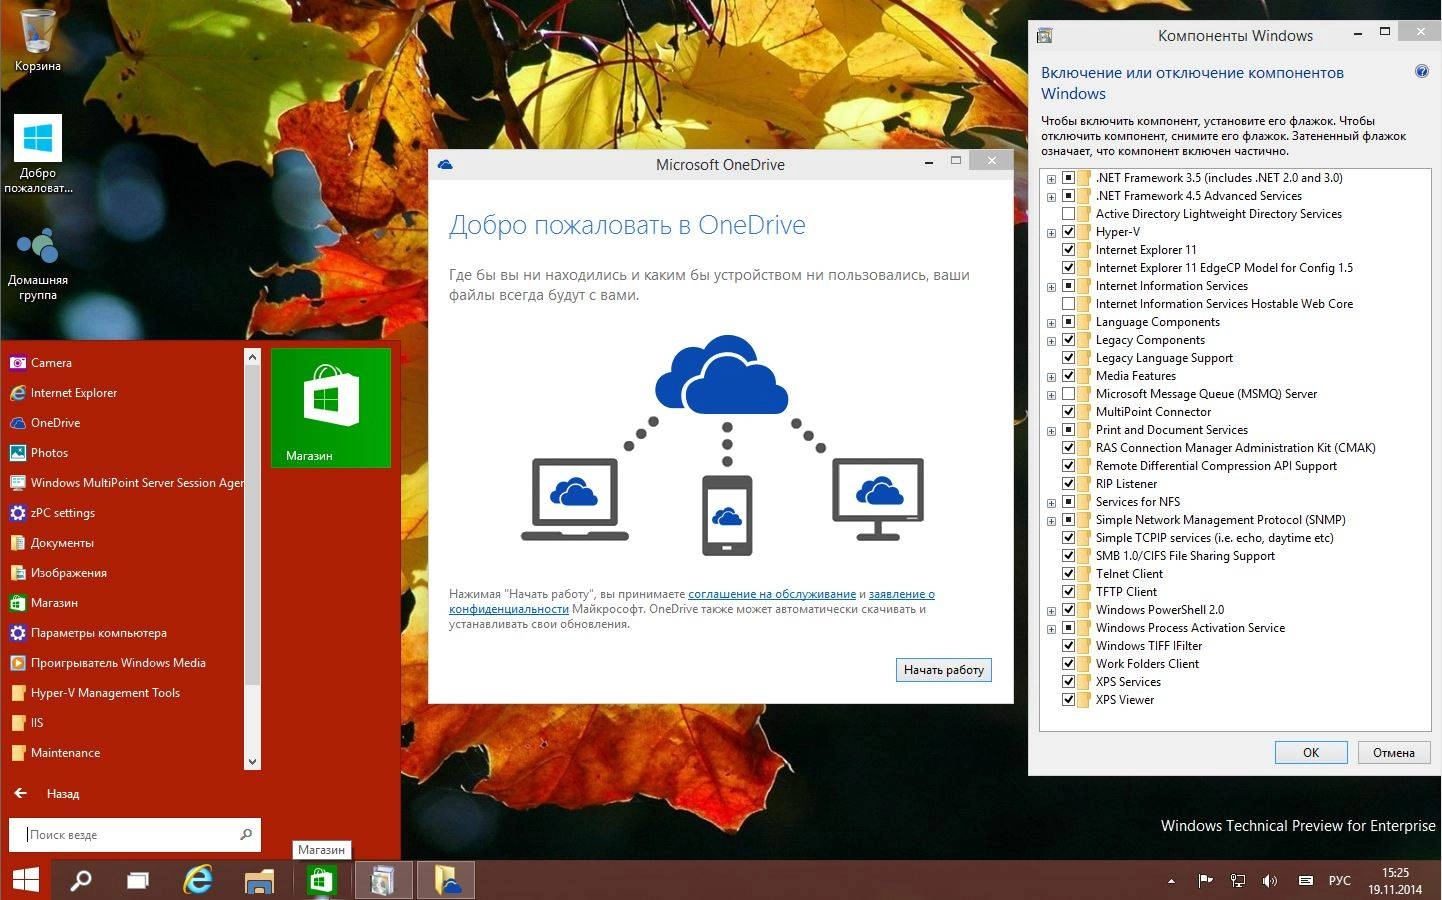1442x900 pixels.
Task: Switch input language via РУС indicator
Action: (1339, 881)
